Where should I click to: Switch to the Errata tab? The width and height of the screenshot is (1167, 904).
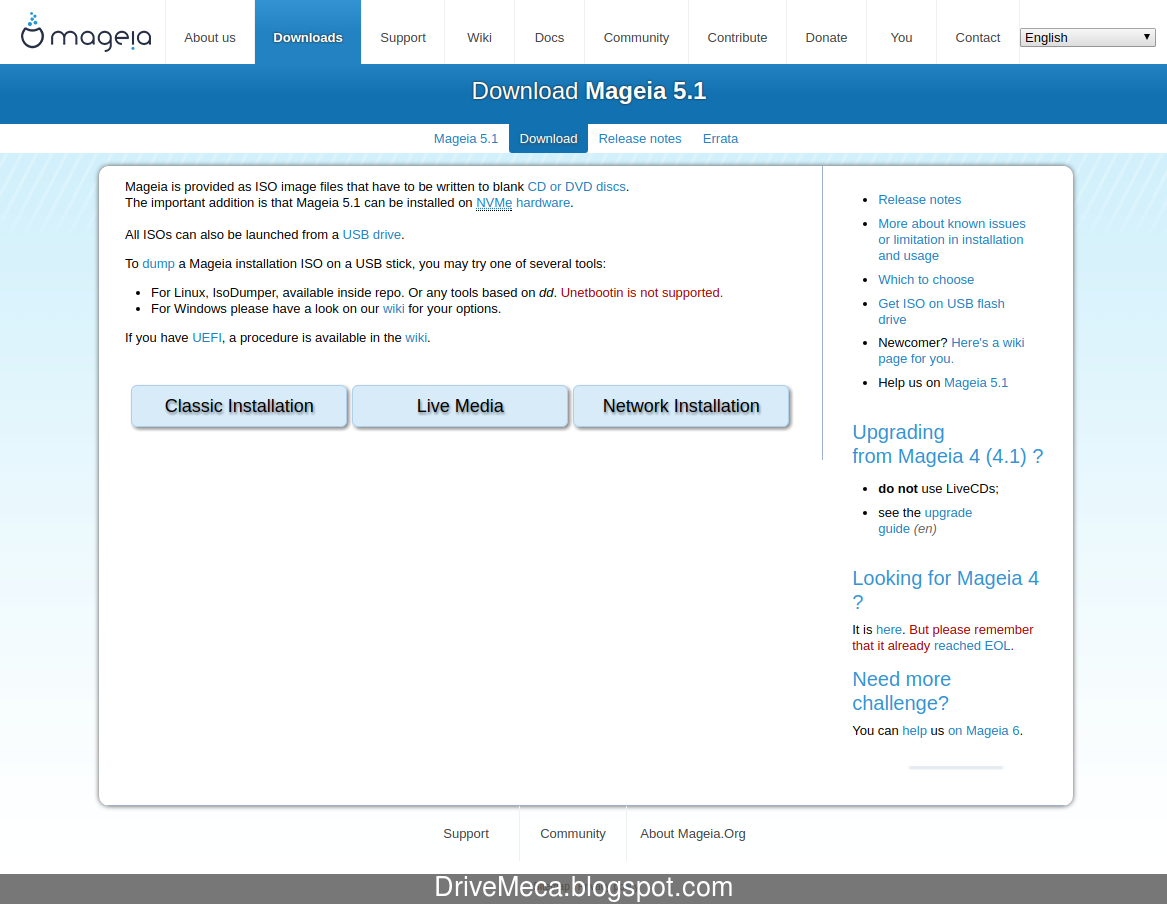point(720,138)
